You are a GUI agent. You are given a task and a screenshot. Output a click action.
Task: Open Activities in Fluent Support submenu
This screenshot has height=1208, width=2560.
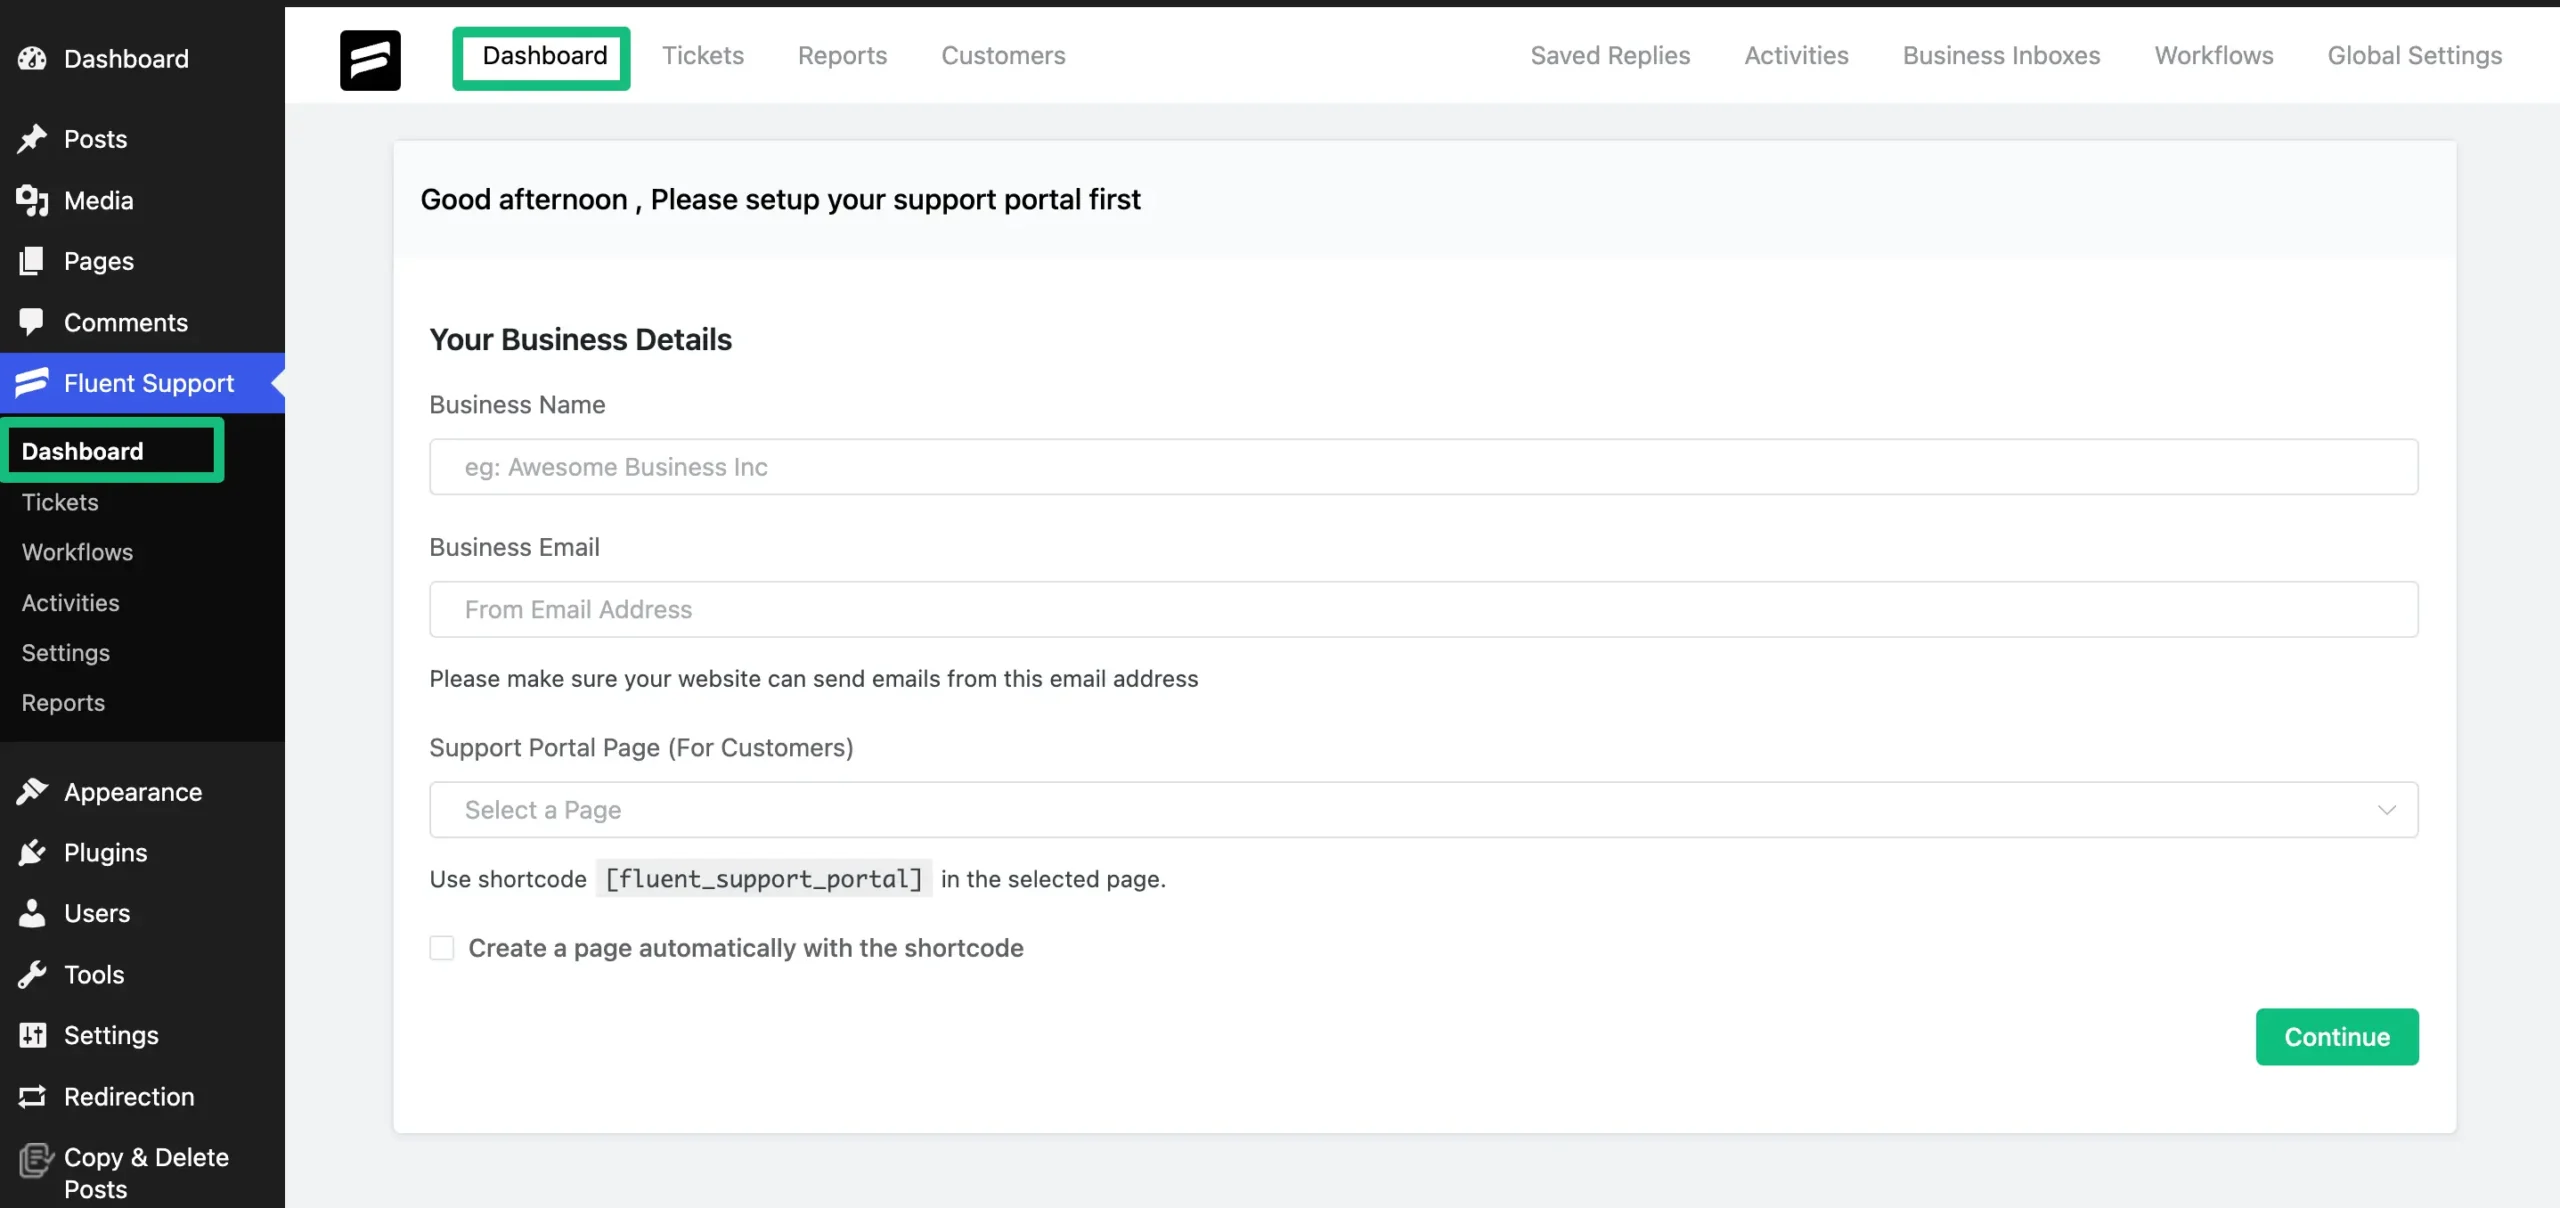point(70,603)
